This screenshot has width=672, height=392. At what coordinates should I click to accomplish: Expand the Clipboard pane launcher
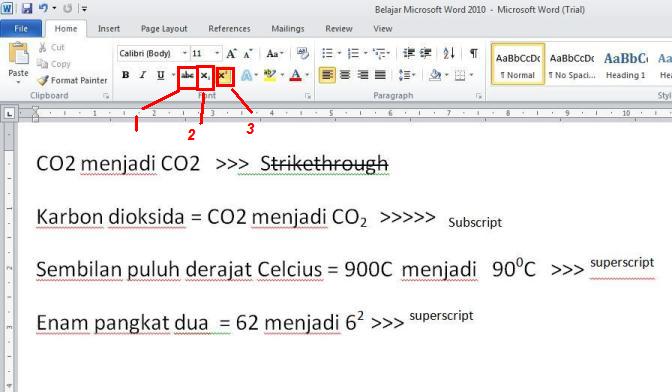click(105, 96)
